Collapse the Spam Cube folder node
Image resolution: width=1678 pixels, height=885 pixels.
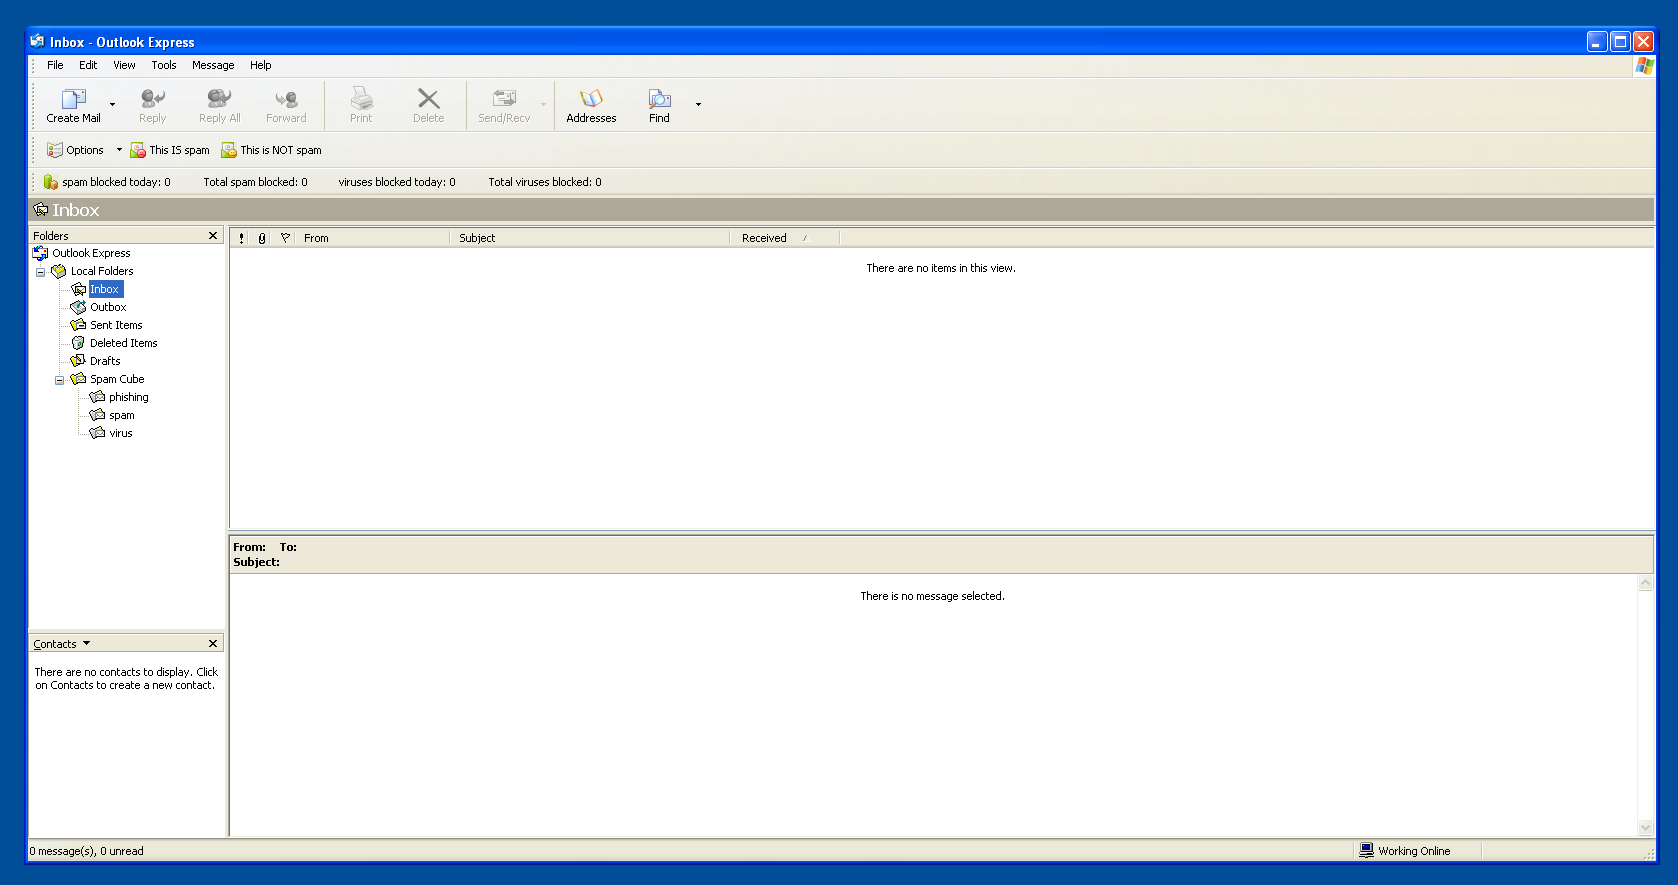[60, 380]
